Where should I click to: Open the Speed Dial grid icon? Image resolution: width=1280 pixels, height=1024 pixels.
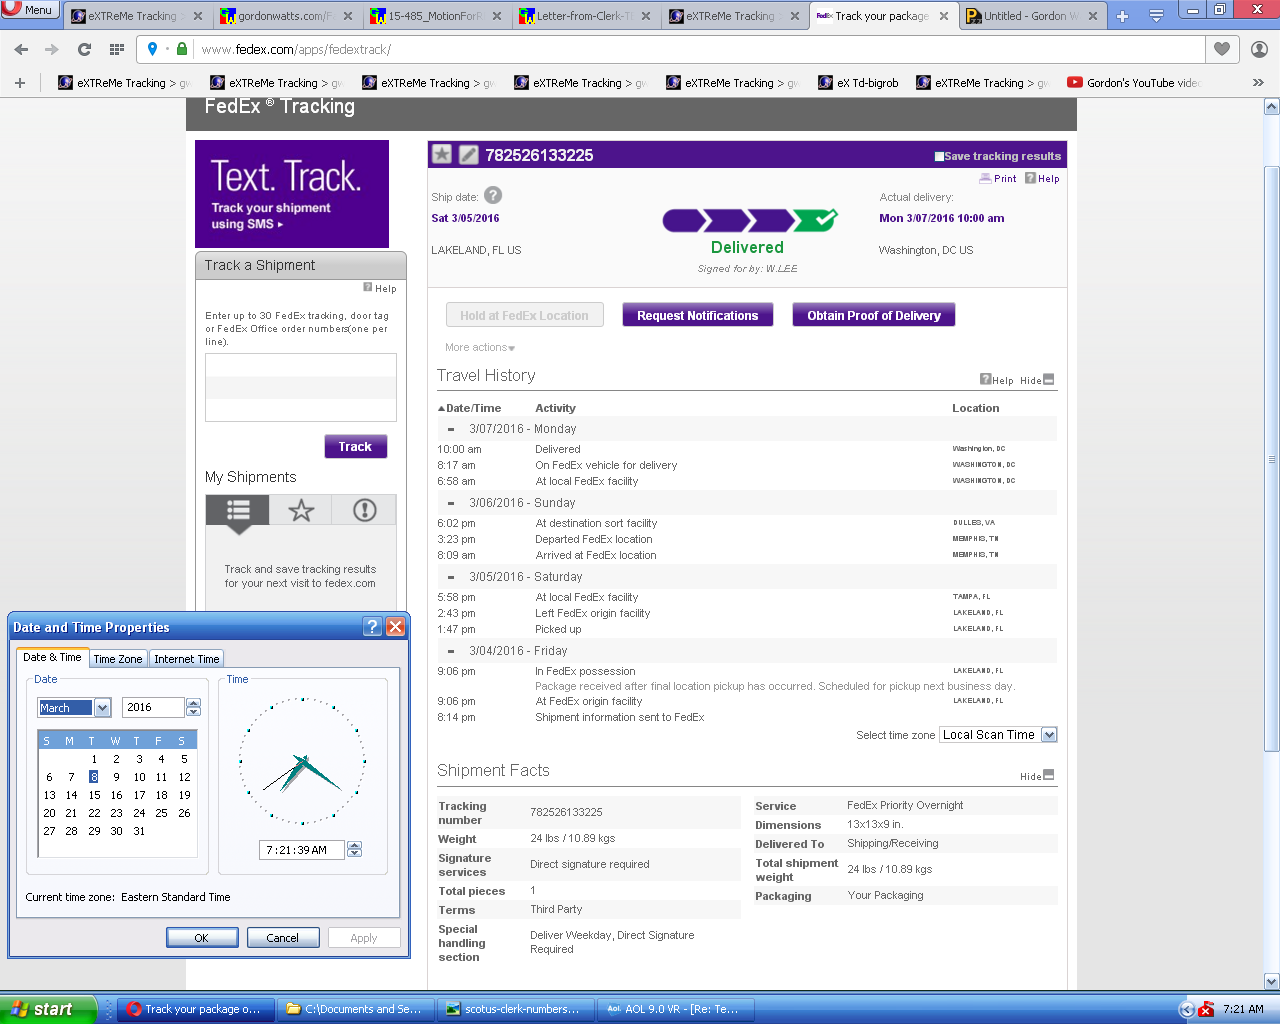117,49
